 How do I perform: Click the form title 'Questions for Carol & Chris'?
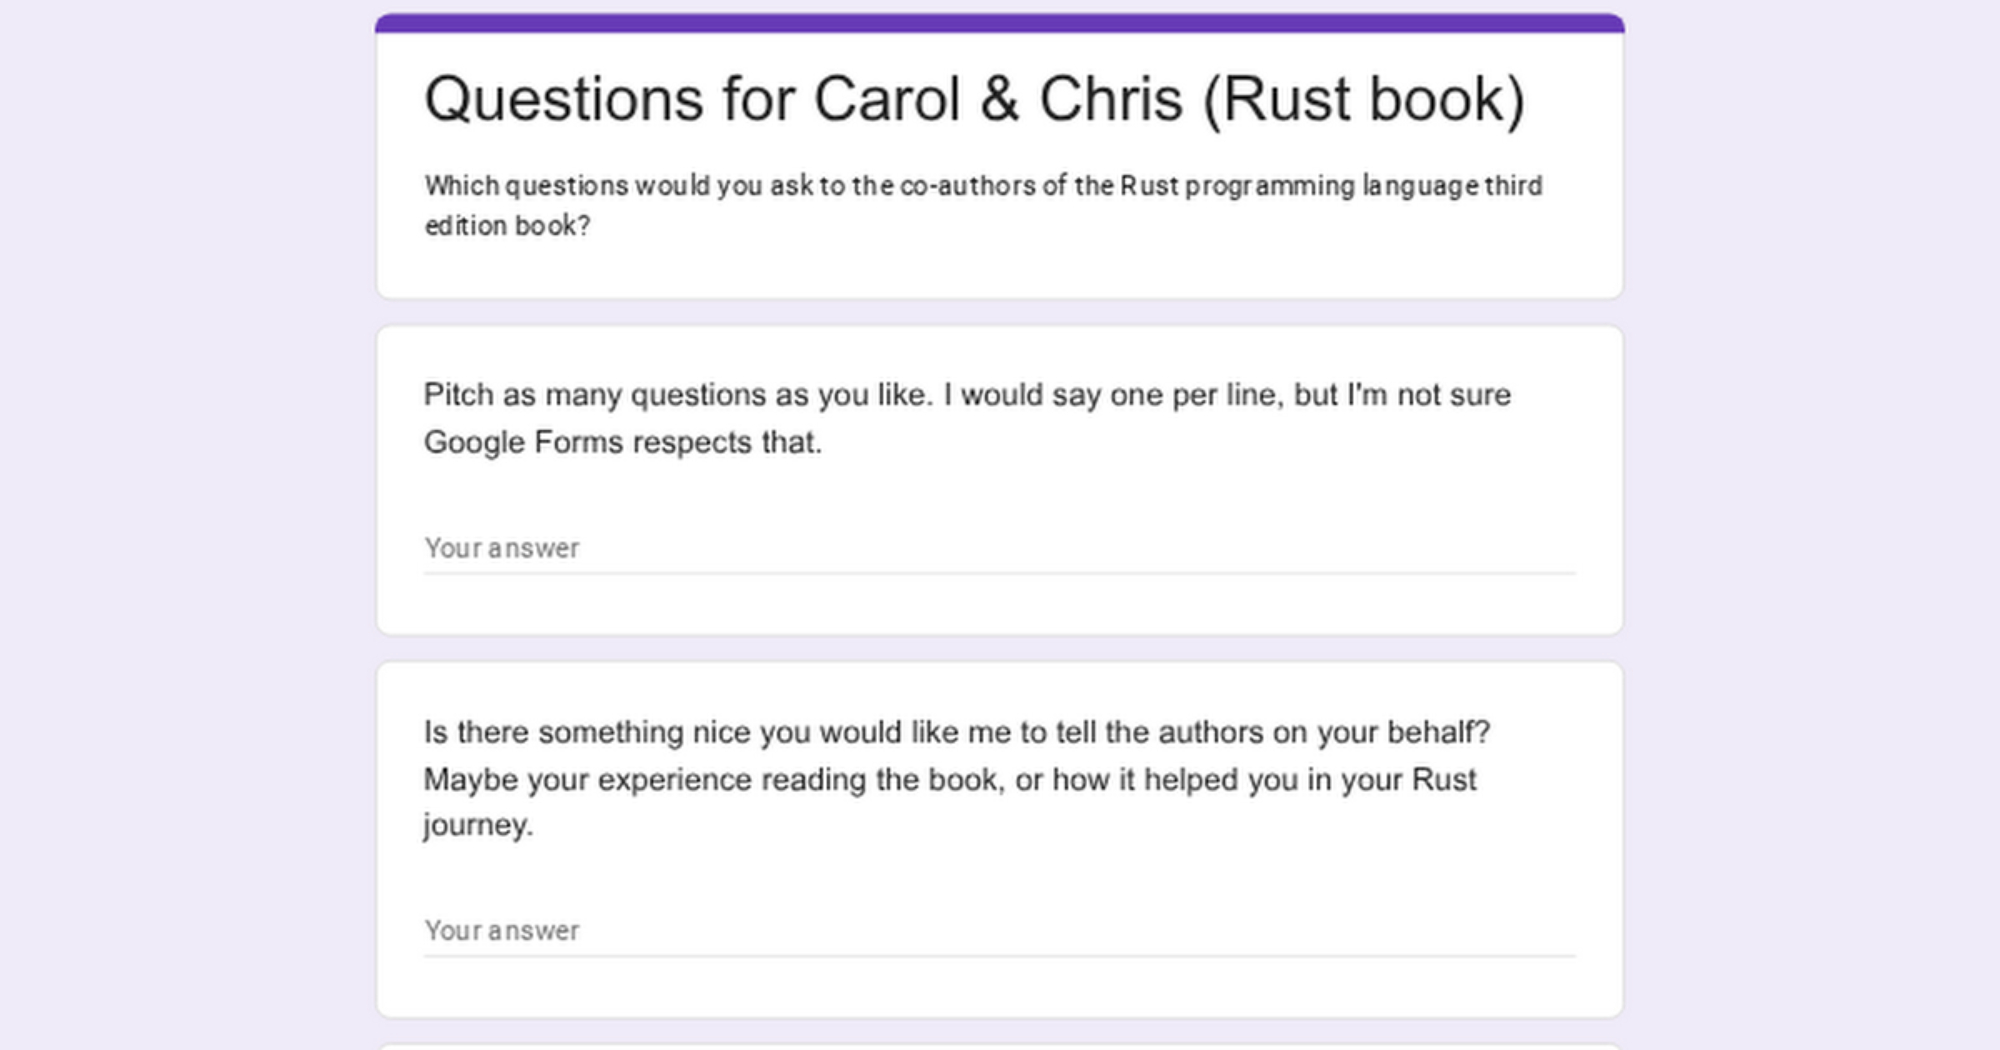[973, 99]
